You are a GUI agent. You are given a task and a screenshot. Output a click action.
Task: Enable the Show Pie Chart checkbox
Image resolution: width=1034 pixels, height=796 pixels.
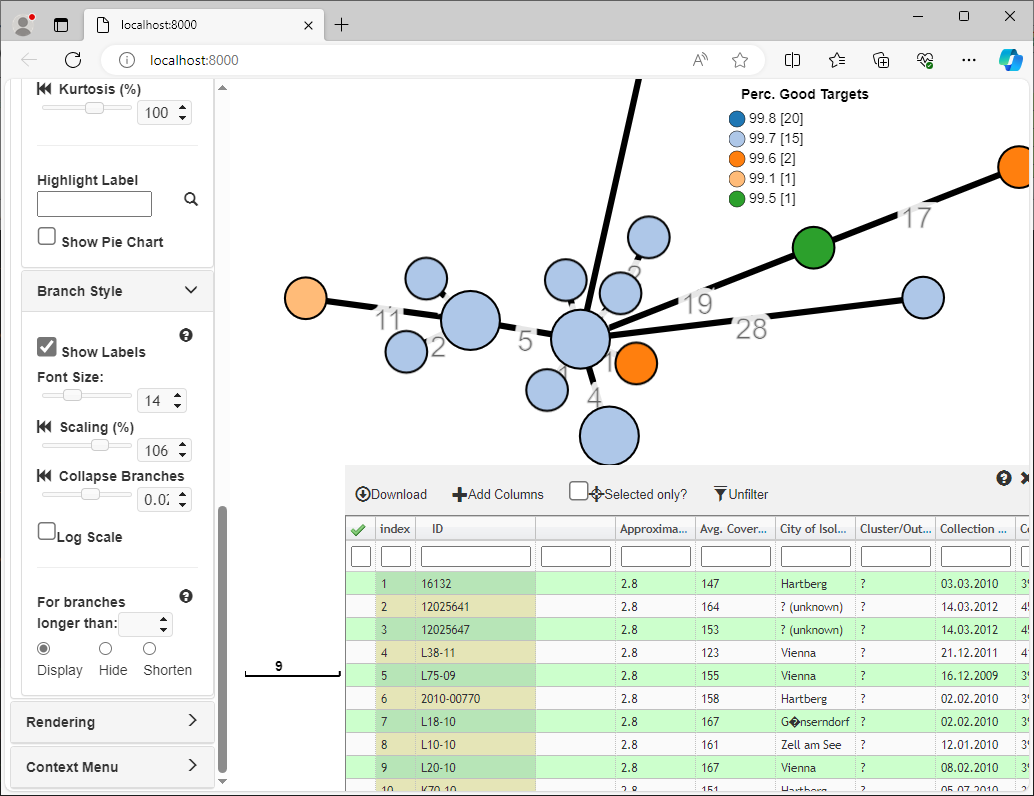click(47, 237)
